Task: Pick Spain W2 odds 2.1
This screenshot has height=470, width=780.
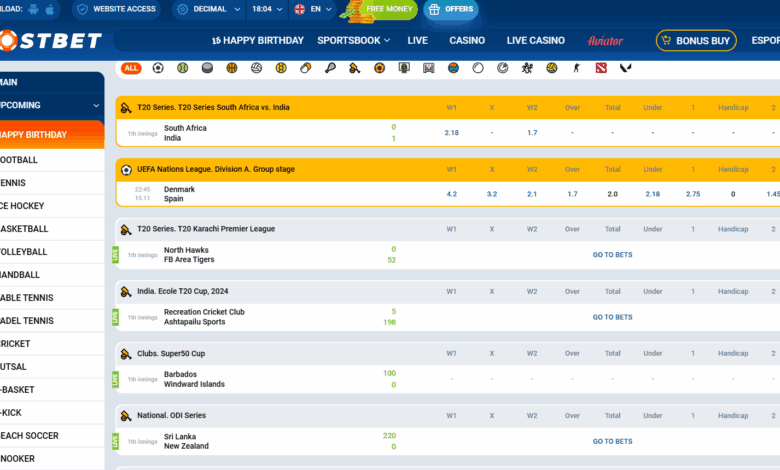Action: (532, 194)
